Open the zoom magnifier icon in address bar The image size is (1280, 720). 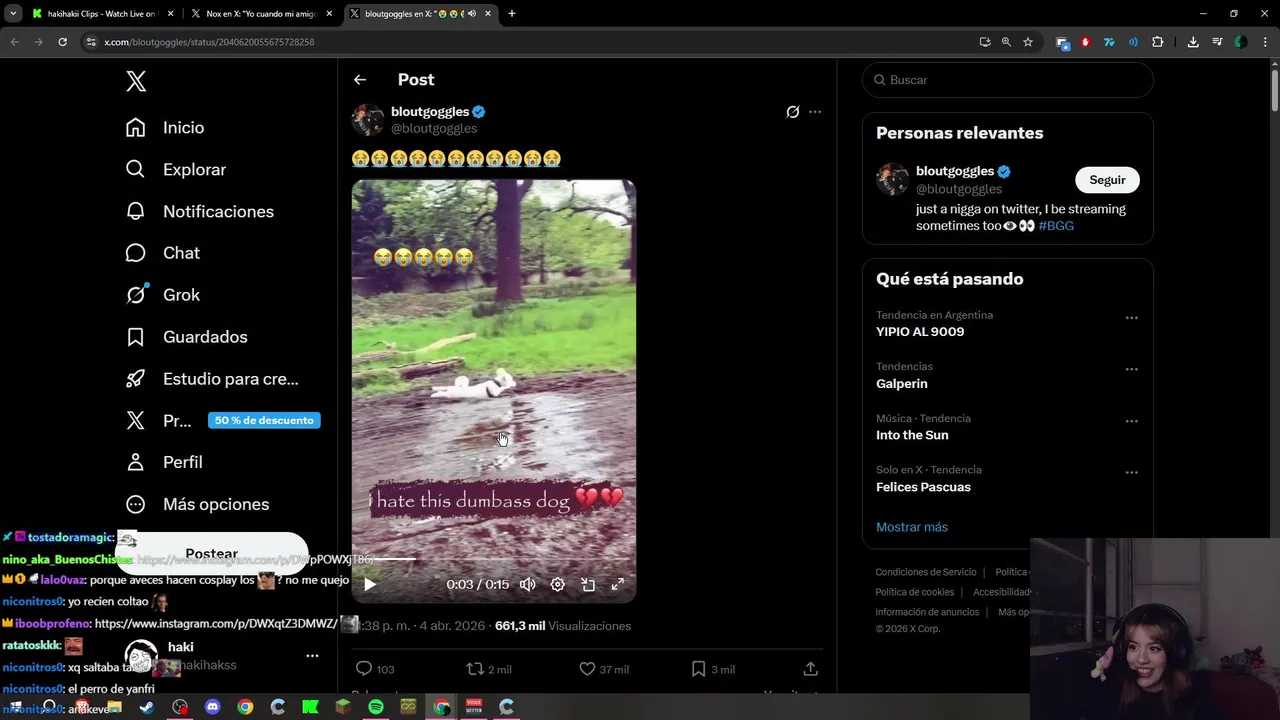pyautogui.click(x=1006, y=42)
